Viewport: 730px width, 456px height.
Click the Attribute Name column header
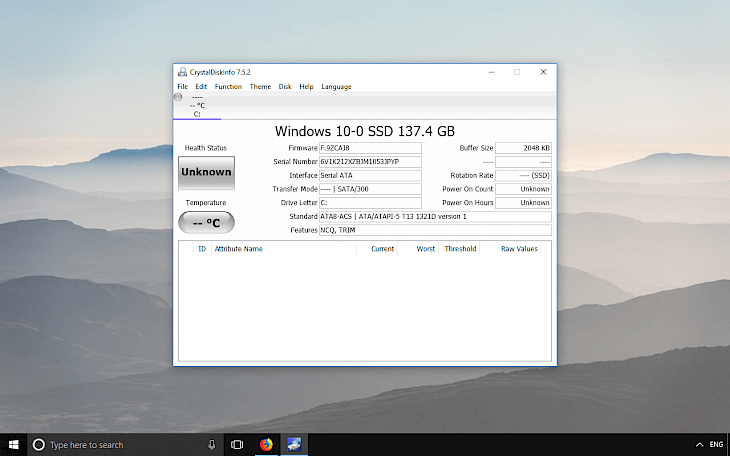point(284,249)
